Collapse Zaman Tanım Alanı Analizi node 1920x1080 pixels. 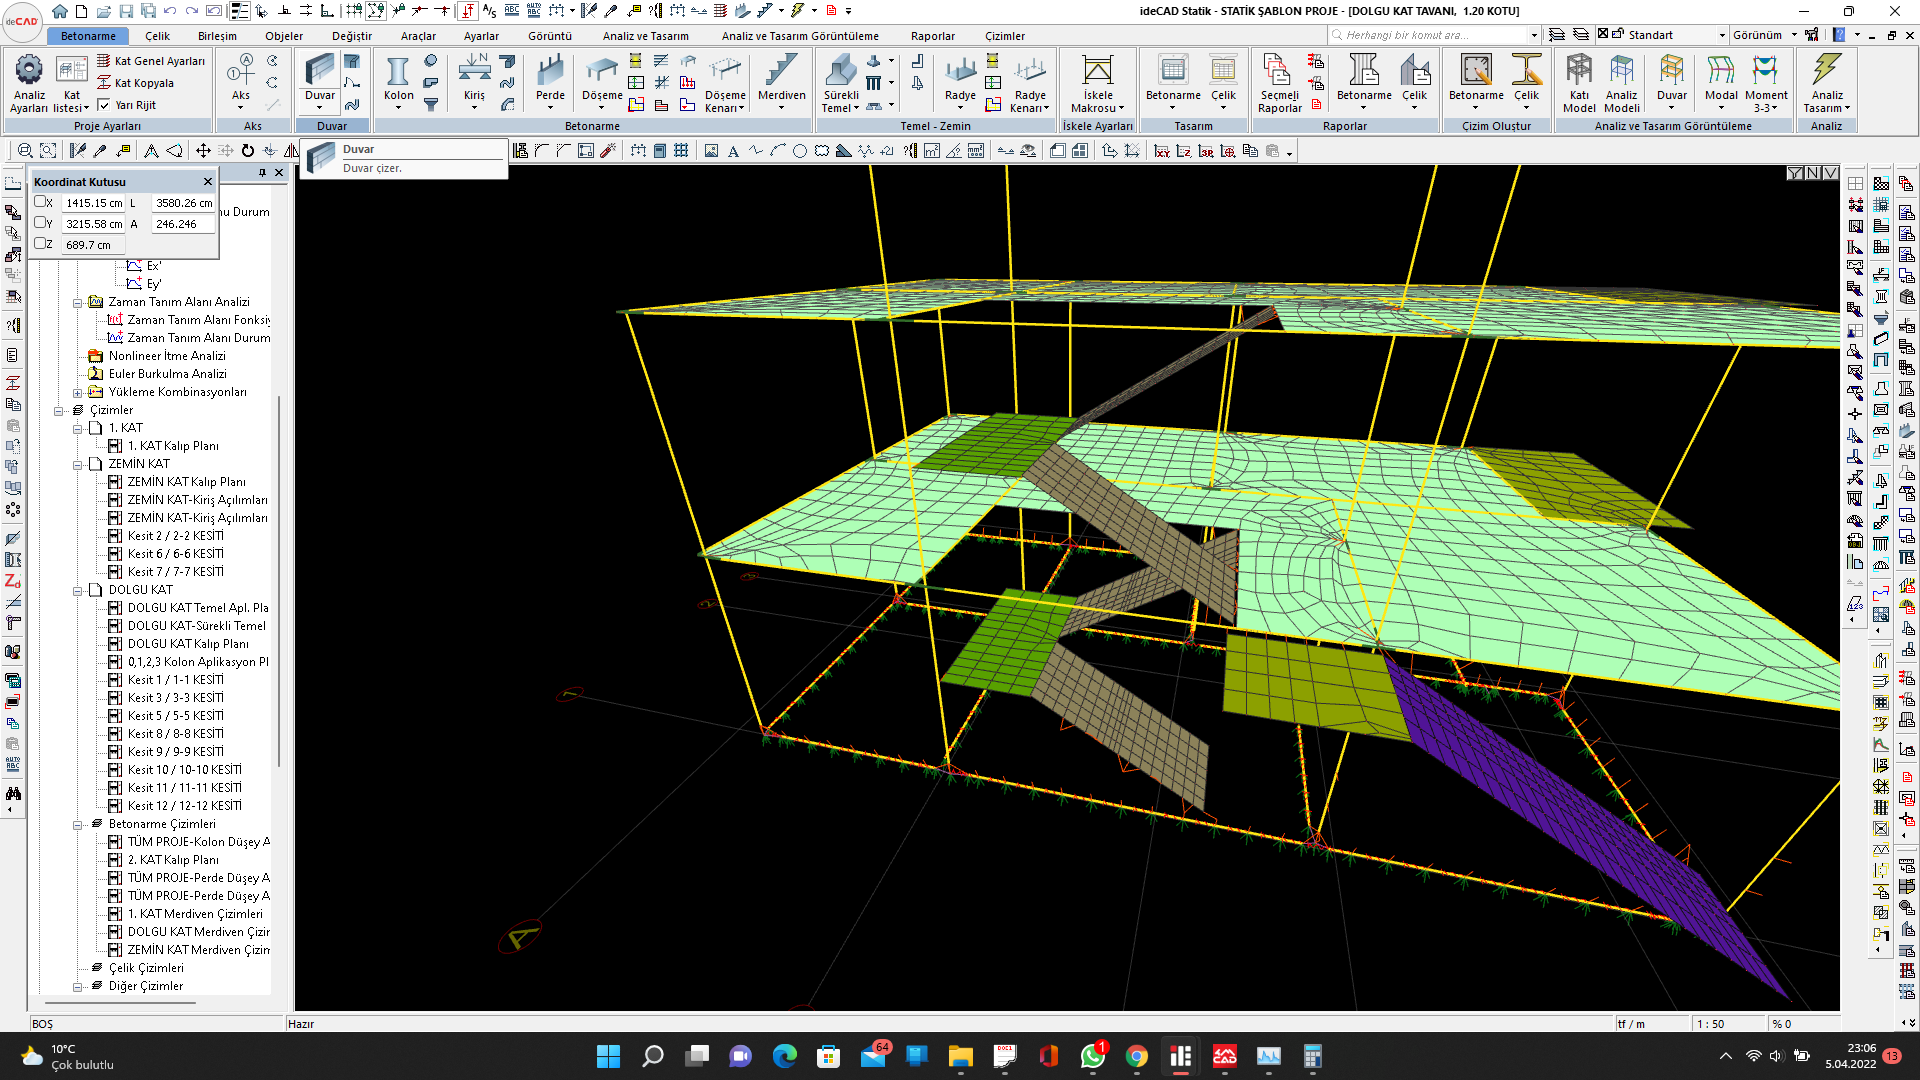pos(78,302)
